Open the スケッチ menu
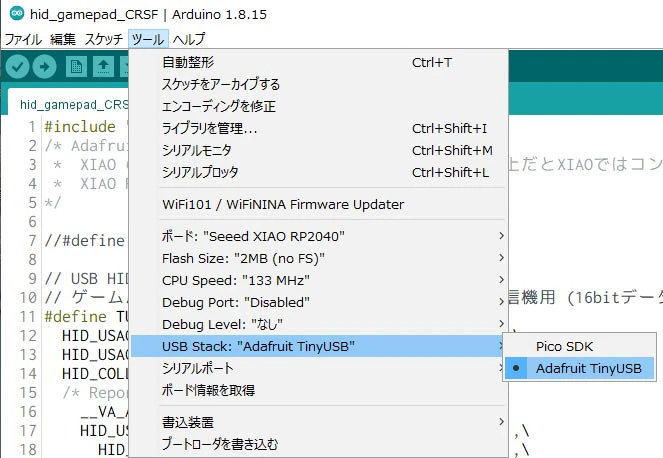 point(104,39)
